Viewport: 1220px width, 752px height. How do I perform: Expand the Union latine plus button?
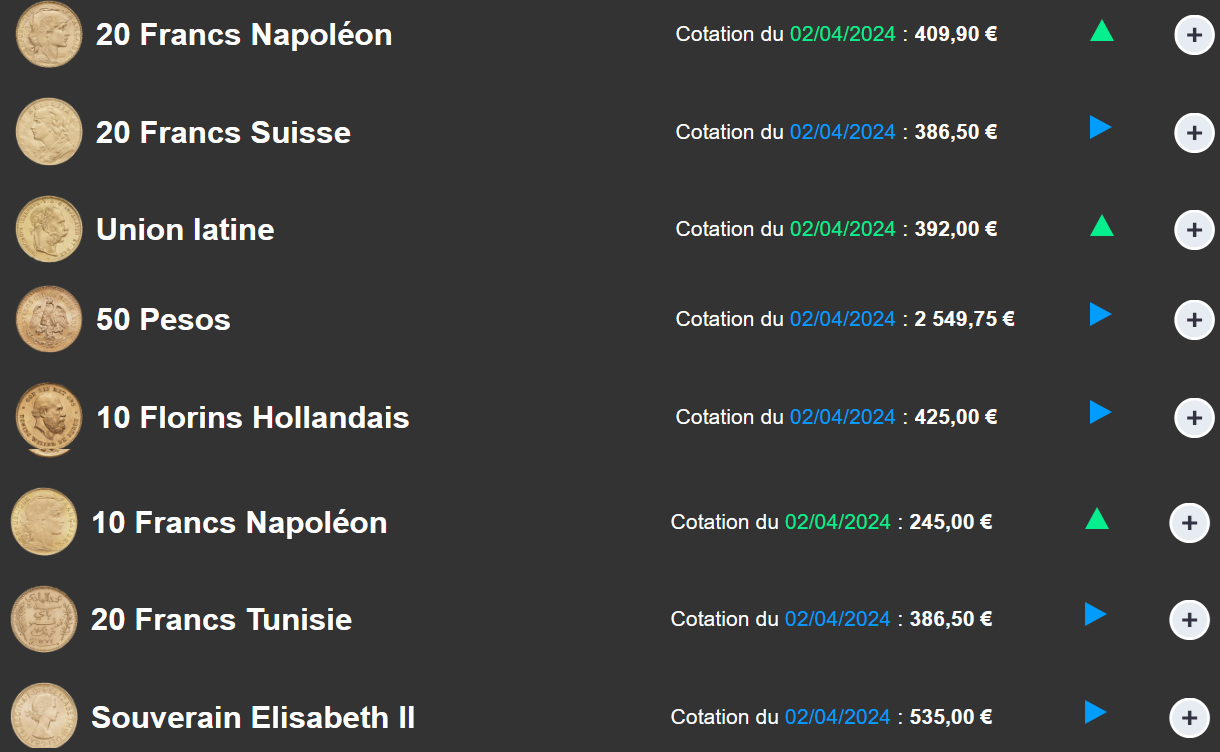(1194, 230)
